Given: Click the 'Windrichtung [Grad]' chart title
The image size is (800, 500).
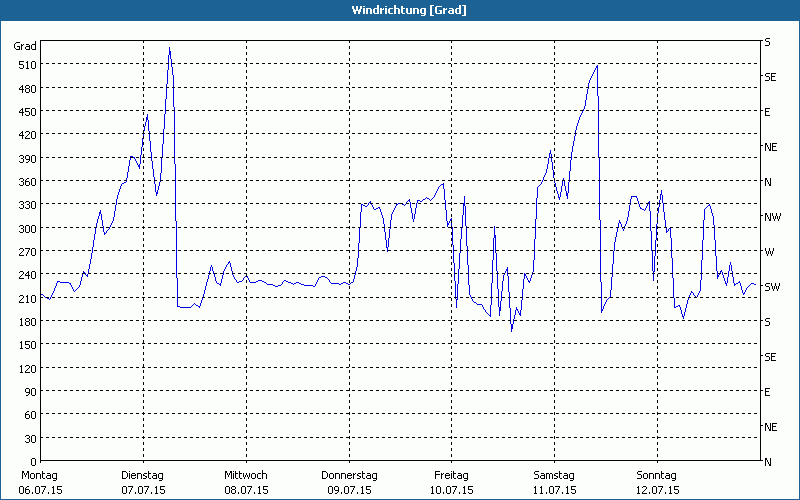Looking at the screenshot, I should [x=409, y=10].
